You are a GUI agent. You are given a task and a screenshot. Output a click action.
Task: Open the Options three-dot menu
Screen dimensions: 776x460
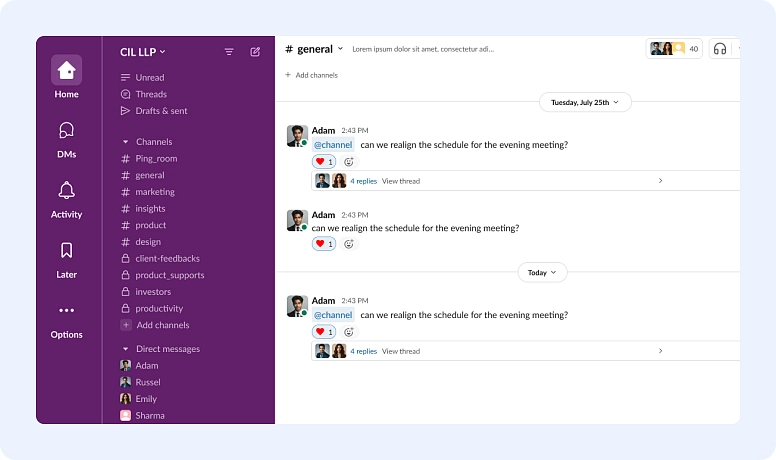click(66, 311)
